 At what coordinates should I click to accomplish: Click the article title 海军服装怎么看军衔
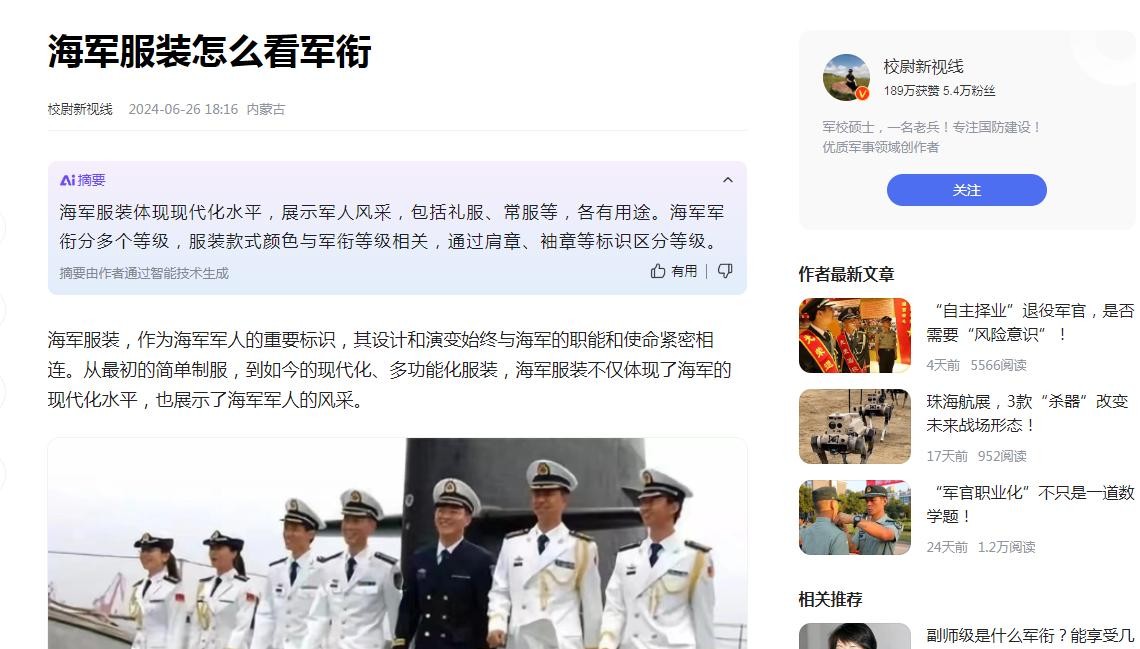tap(210, 52)
